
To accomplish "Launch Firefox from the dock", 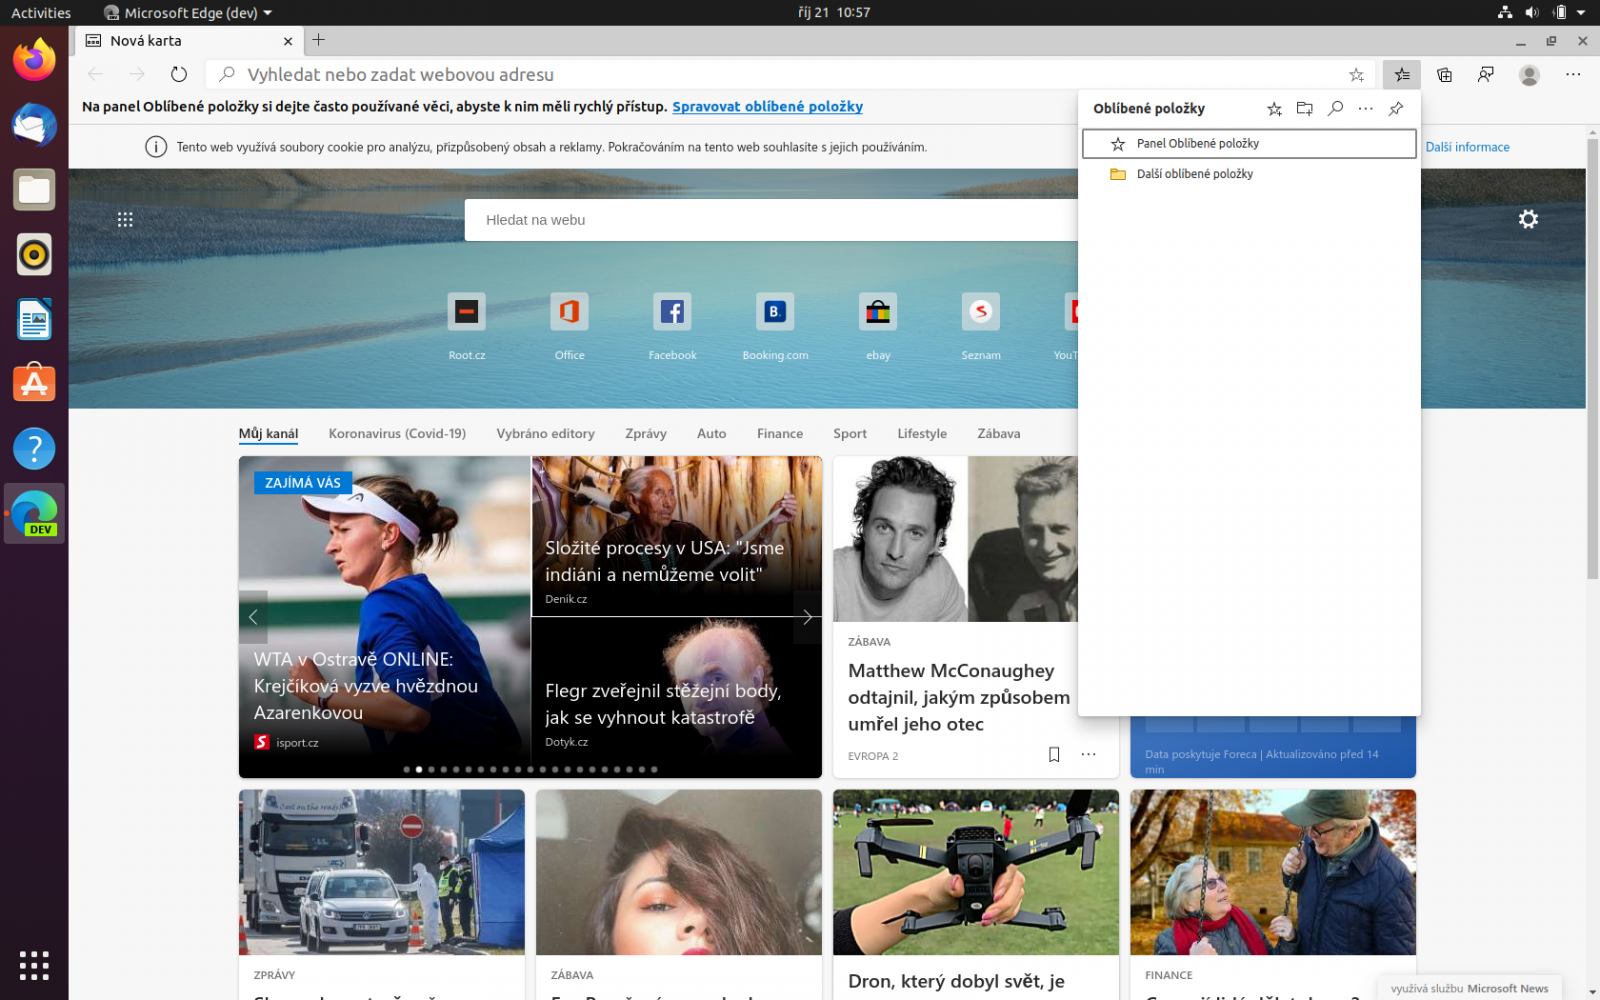I will pyautogui.click(x=34, y=60).
